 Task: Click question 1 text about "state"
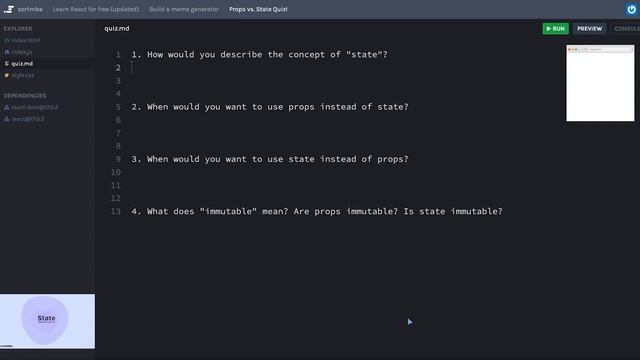coord(259,55)
